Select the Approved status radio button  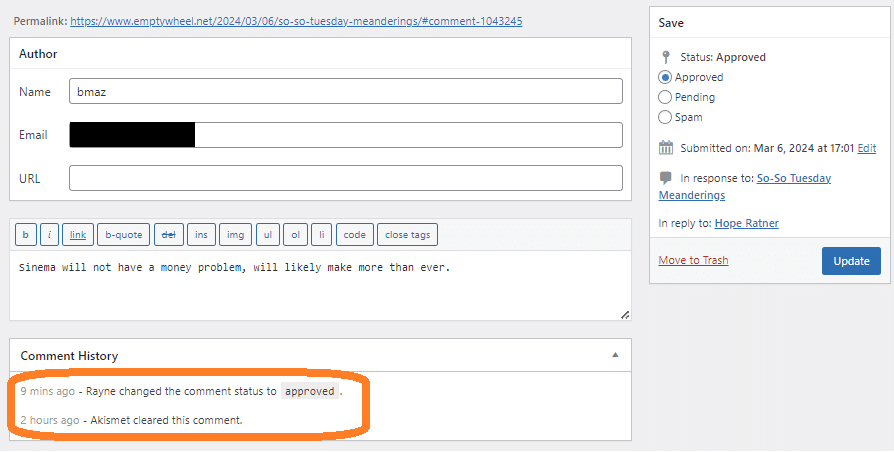coord(665,77)
